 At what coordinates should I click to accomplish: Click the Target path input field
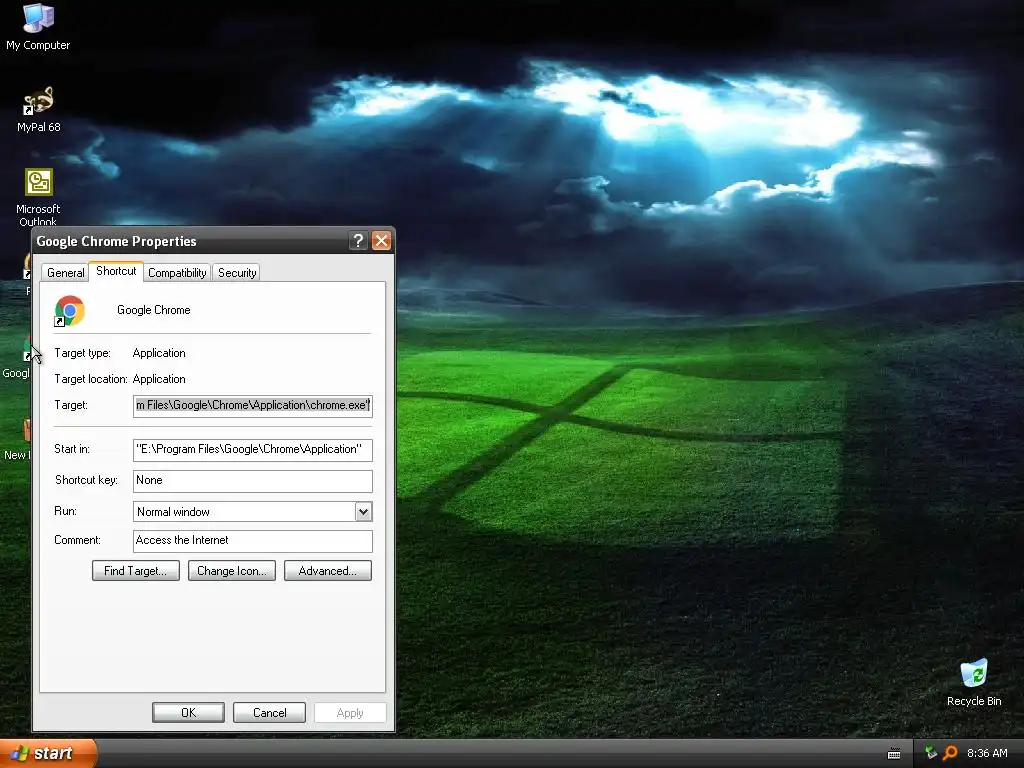point(253,406)
